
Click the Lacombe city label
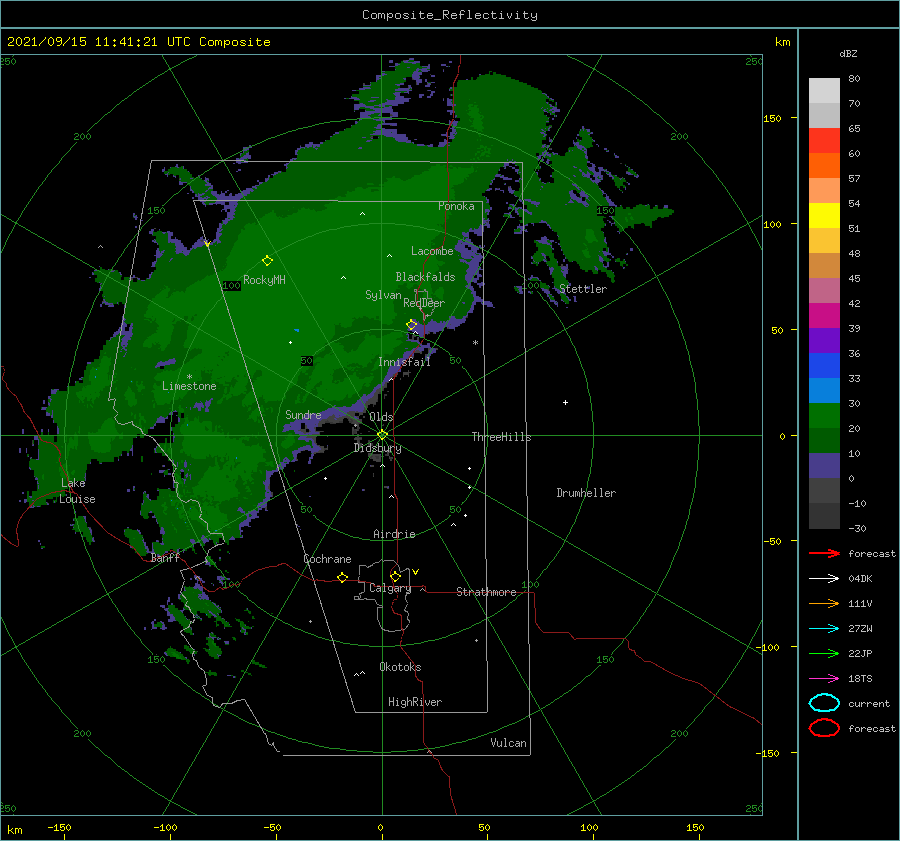click(x=432, y=251)
